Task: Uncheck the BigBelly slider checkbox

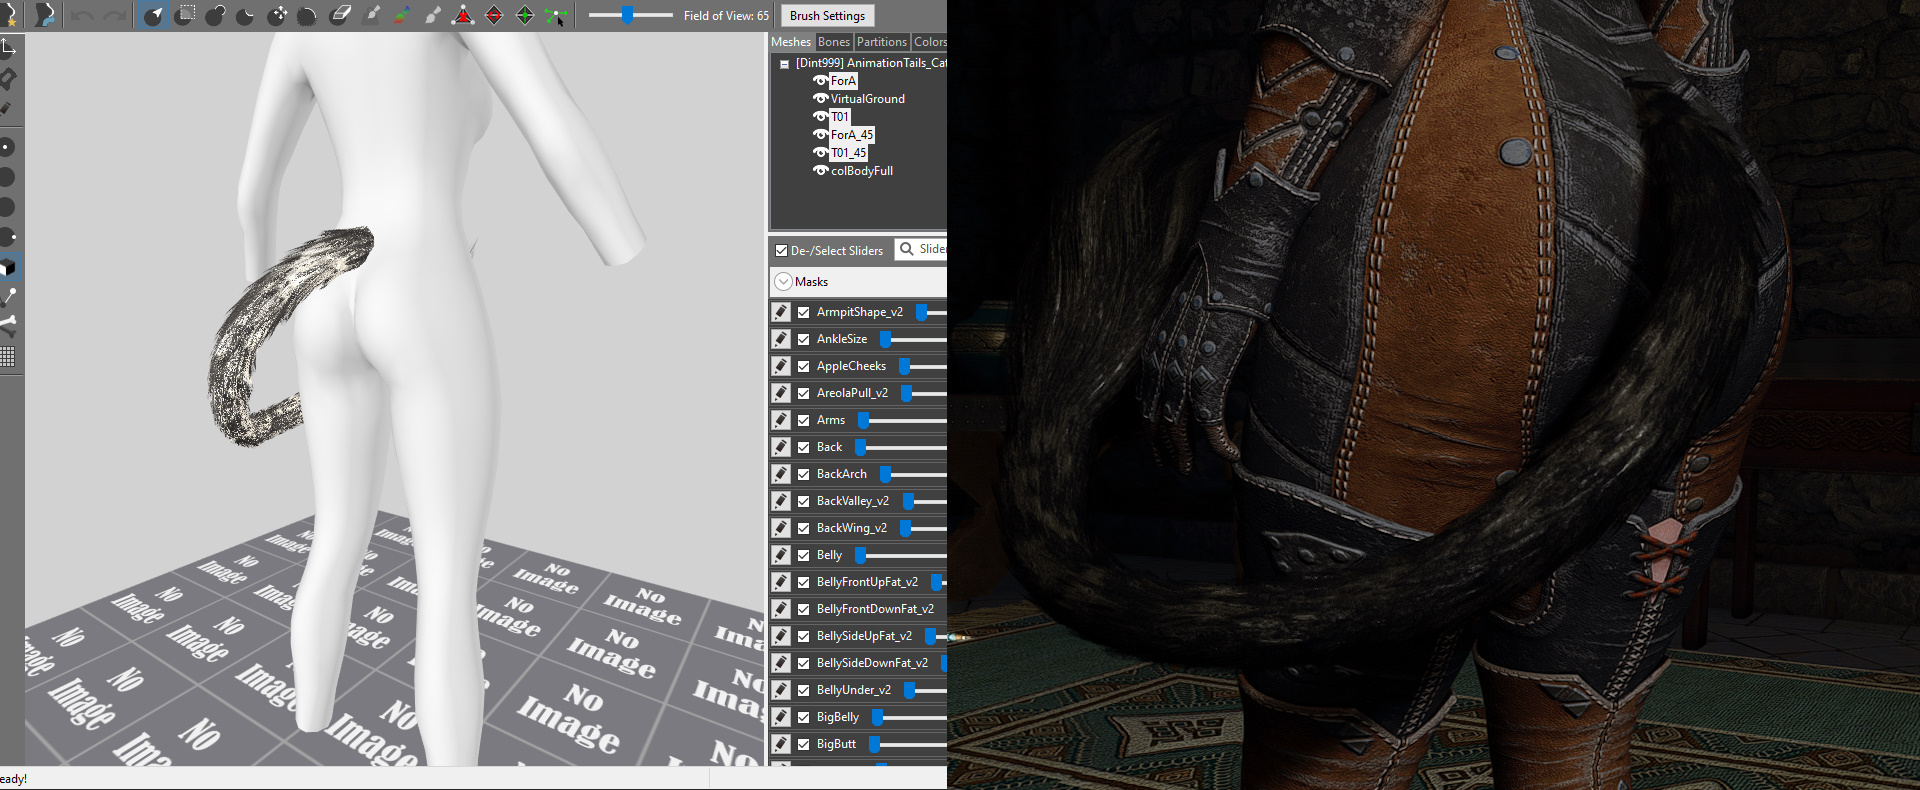Action: tap(803, 717)
